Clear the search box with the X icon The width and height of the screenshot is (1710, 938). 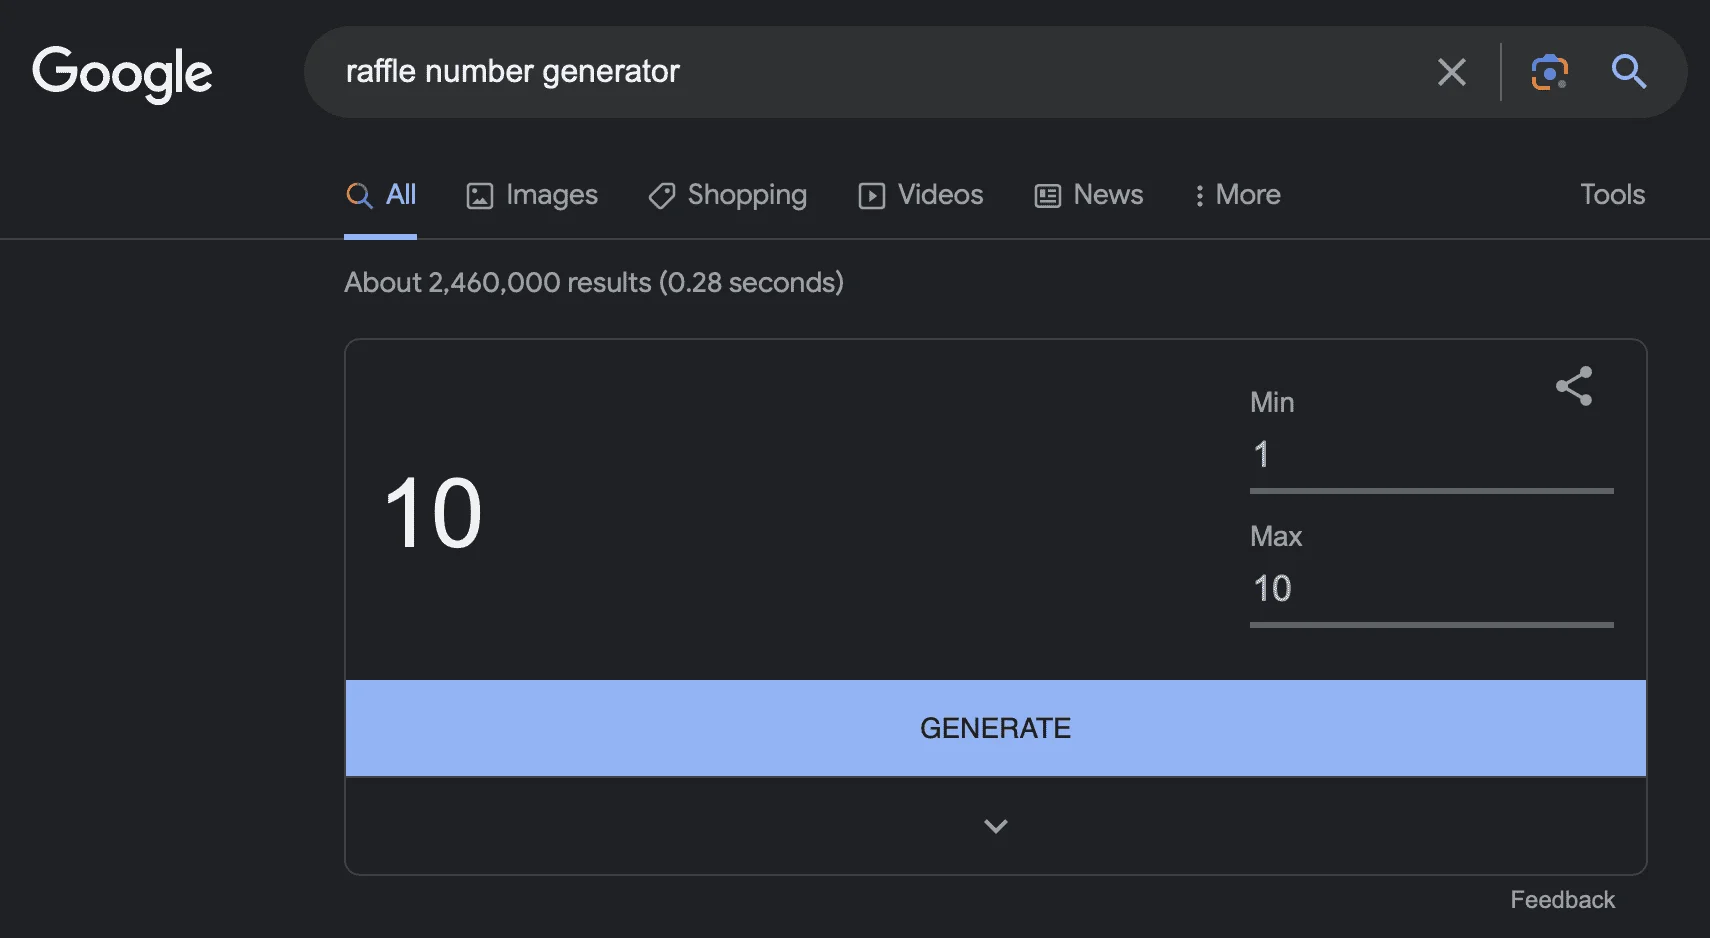pyautogui.click(x=1451, y=72)
